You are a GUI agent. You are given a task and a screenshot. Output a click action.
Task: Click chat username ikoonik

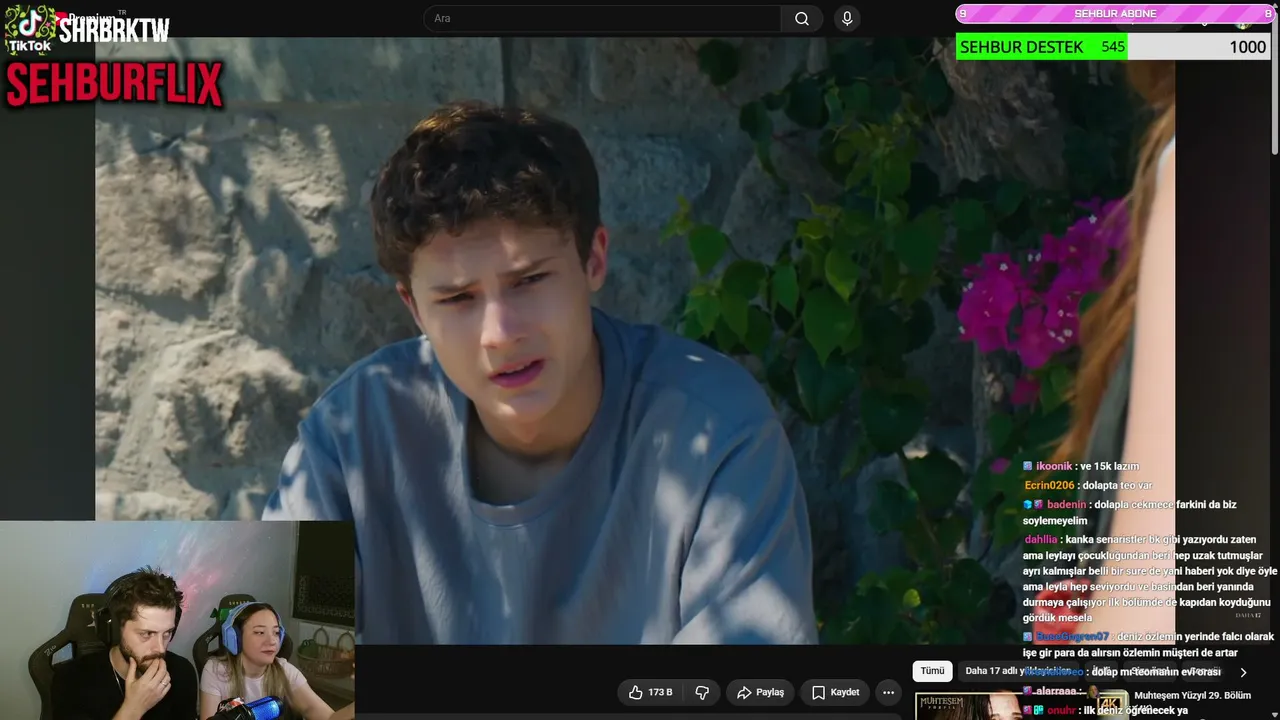[x=1053, y=466]
